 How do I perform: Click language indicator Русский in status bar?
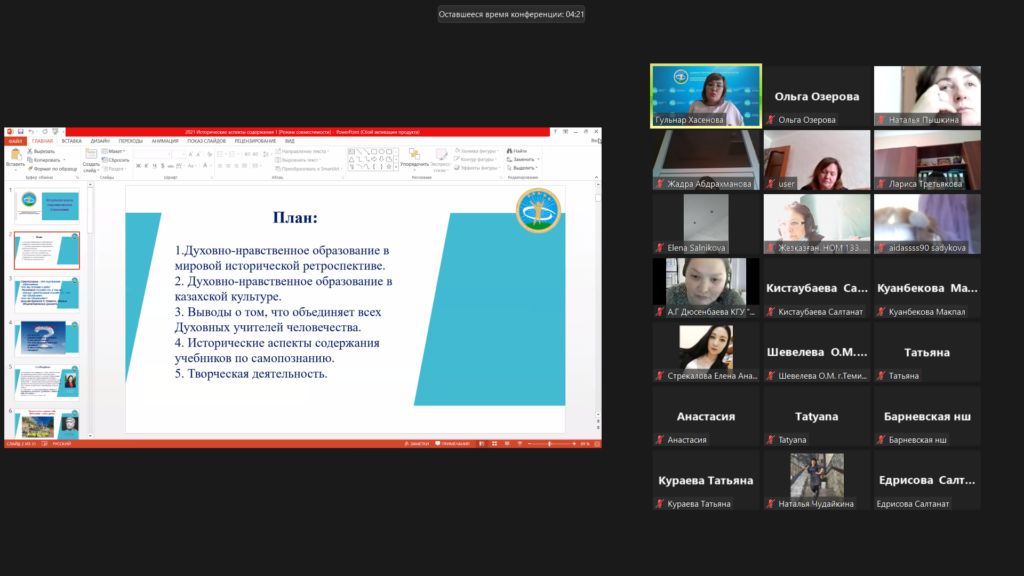tap(62, 443)
